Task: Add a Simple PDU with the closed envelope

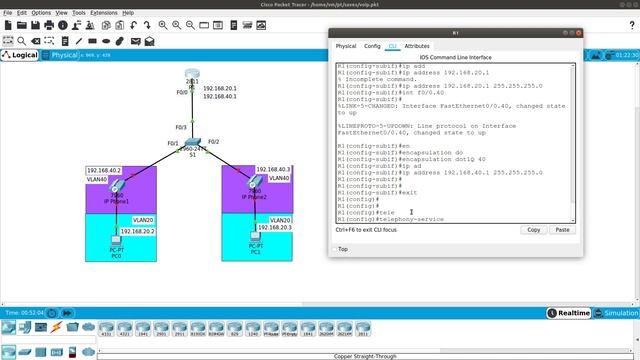Action: point(136,41)
